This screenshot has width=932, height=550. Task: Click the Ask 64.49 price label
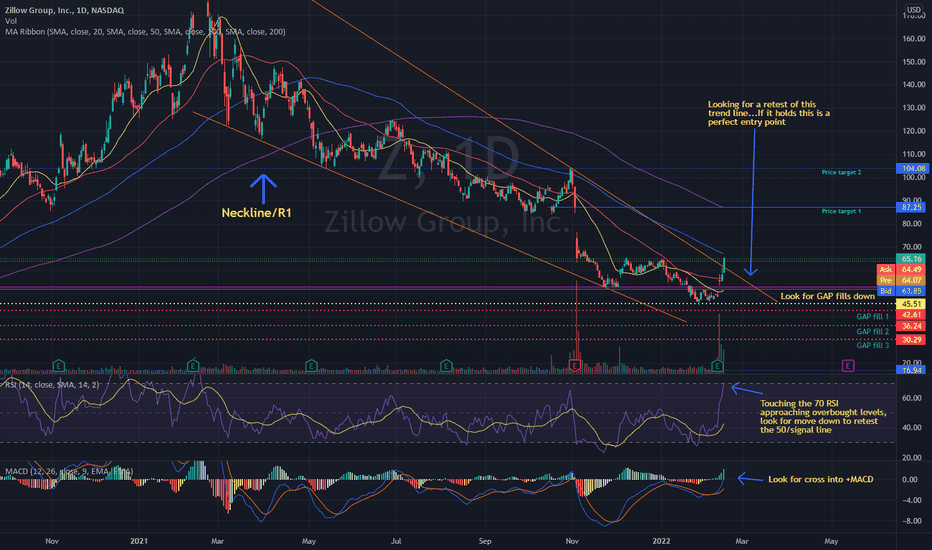point(902,270)
